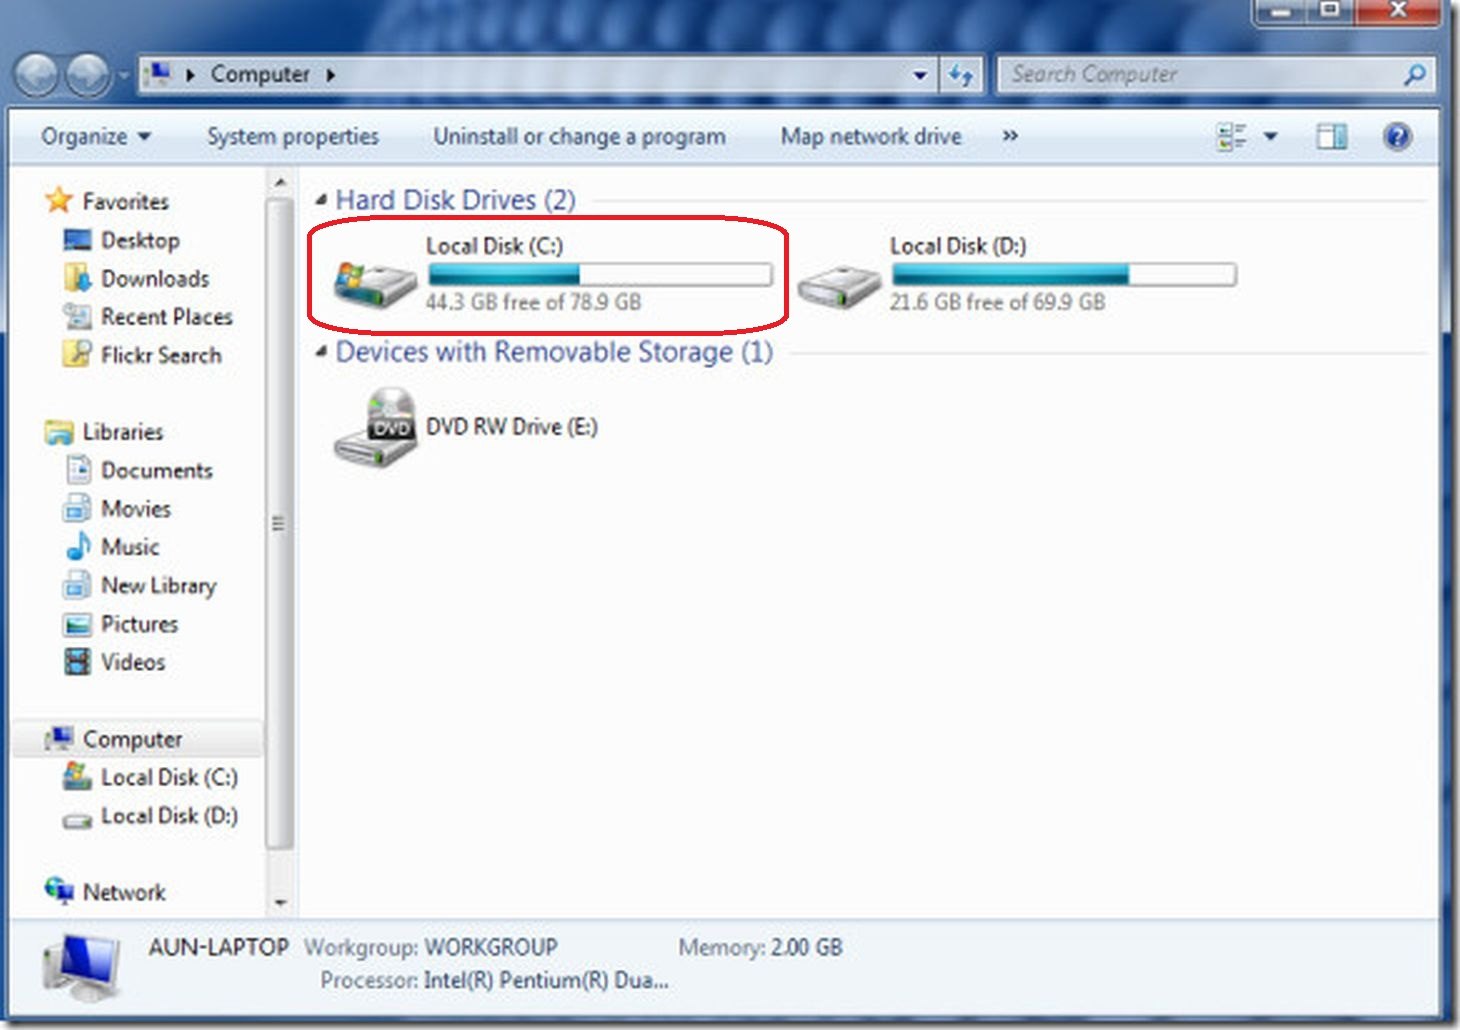Image resolution: width=1460 pixels, height=1030 pixels.
Task: Click the navigation pane scrollbar thumb
Action: pyautogui.click(x=279, y=523)
